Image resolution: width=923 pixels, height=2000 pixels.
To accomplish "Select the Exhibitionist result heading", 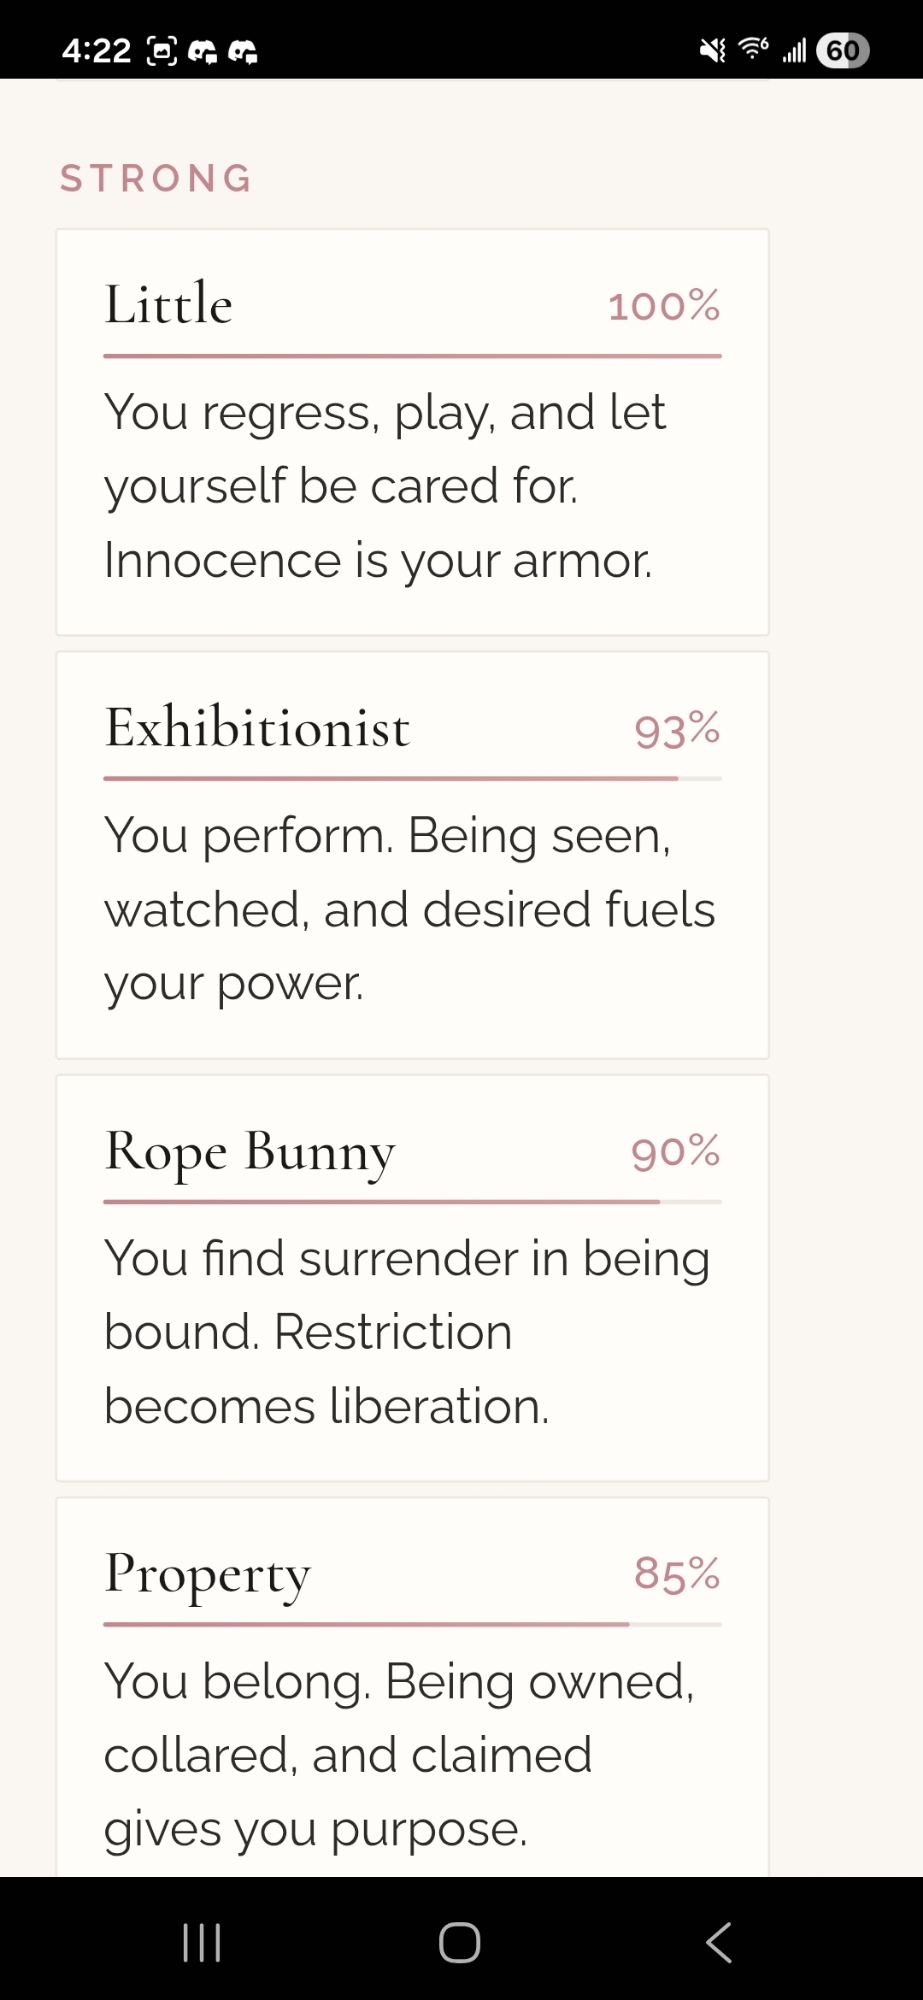I will 258,728.
